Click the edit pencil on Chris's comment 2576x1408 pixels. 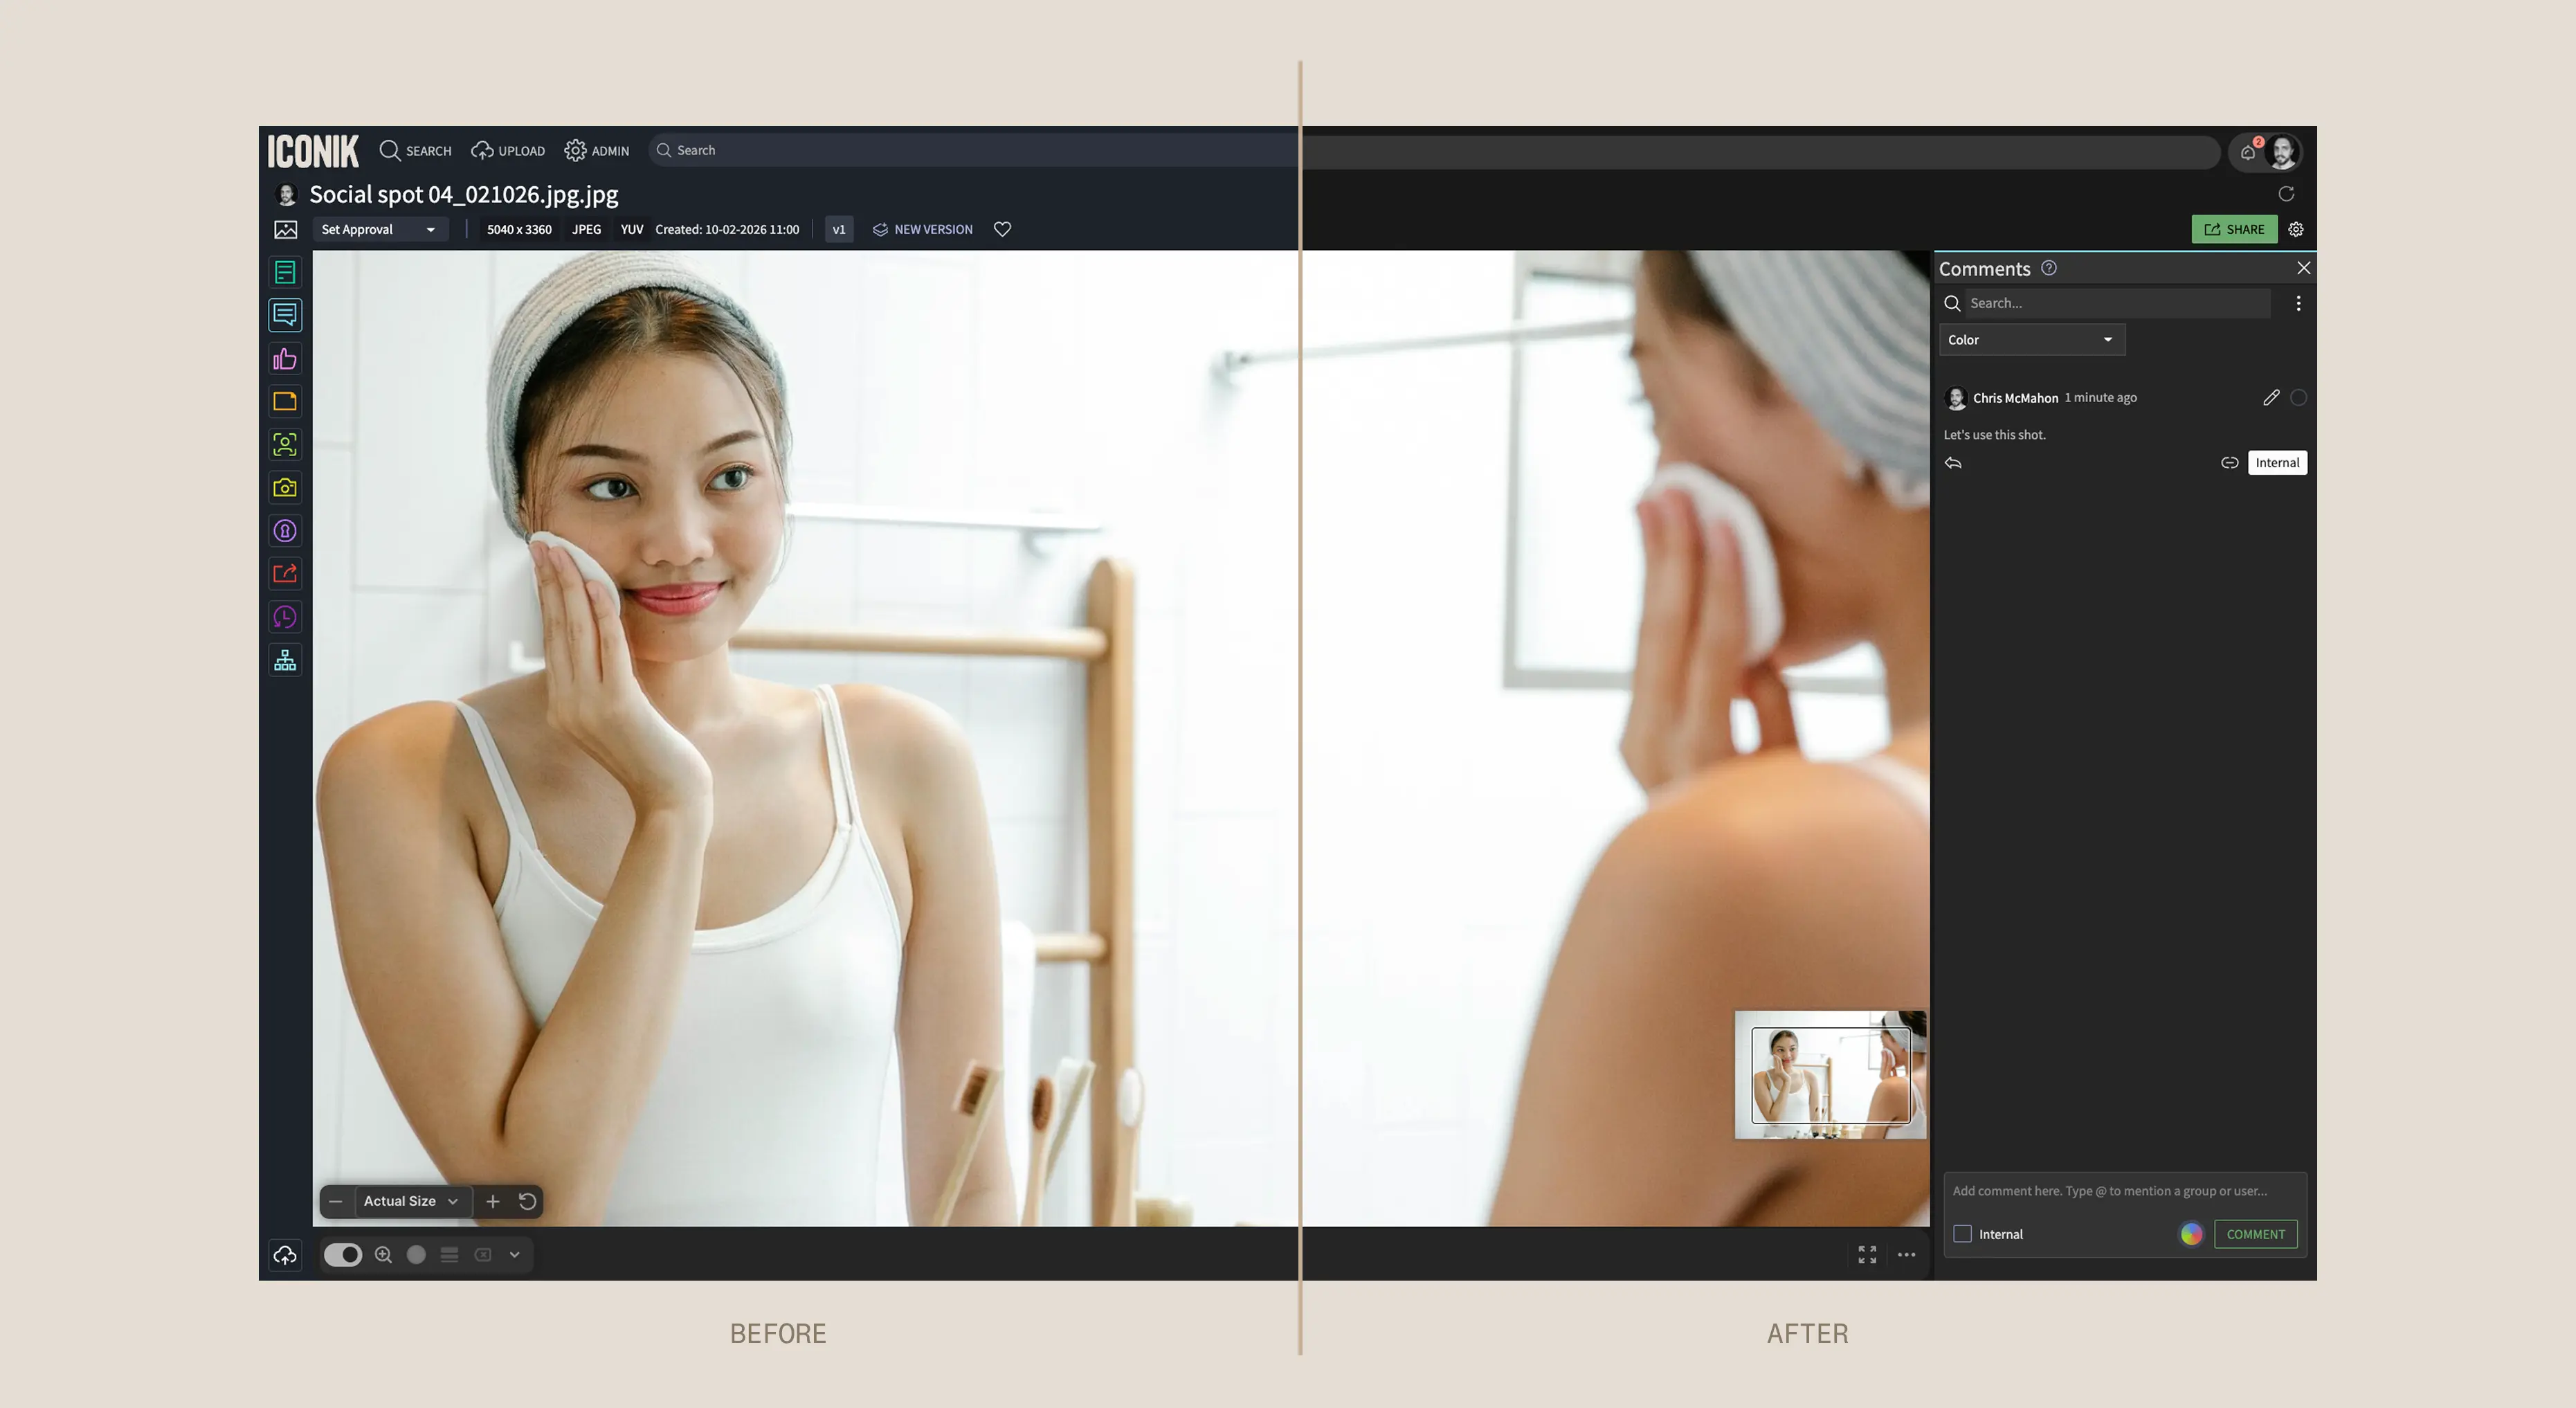point(2271,398)
